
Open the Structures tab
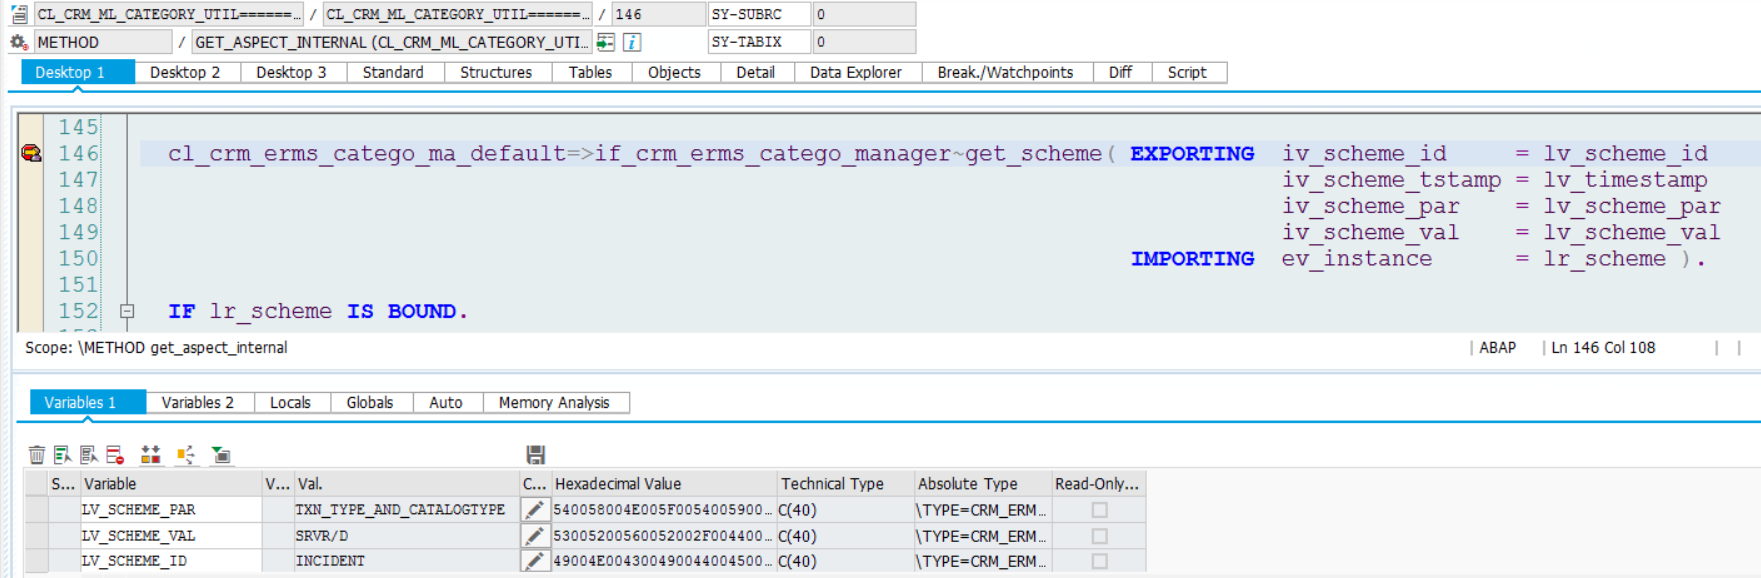click(496, 72)
